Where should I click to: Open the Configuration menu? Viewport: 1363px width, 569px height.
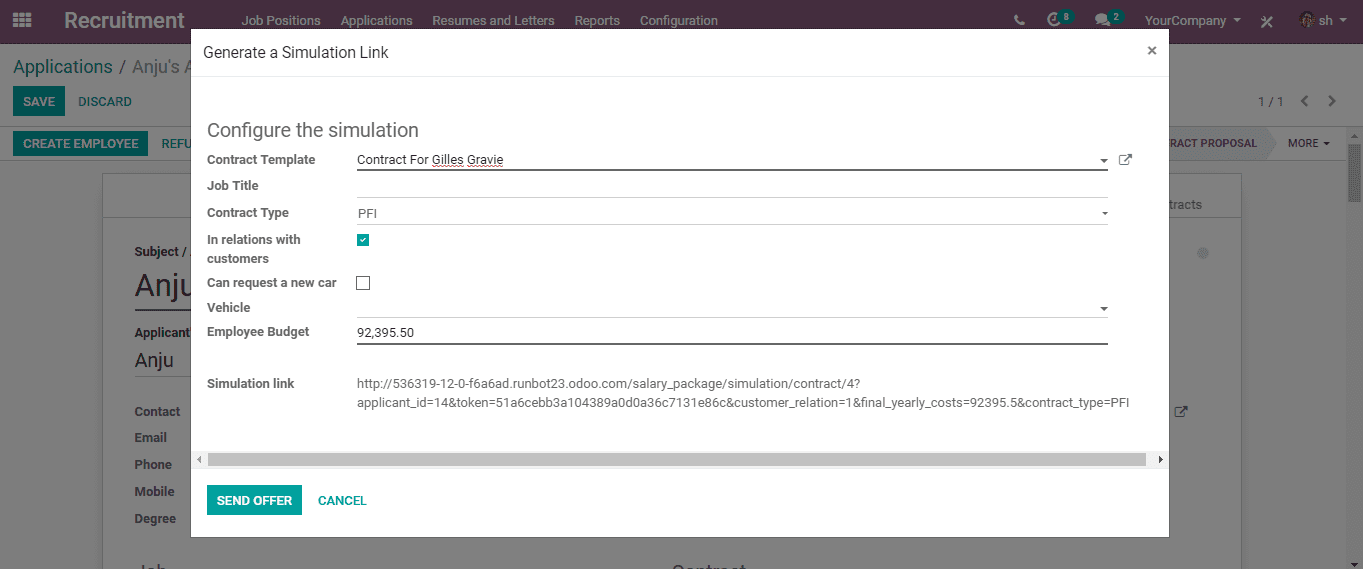[x=679, y=20]
